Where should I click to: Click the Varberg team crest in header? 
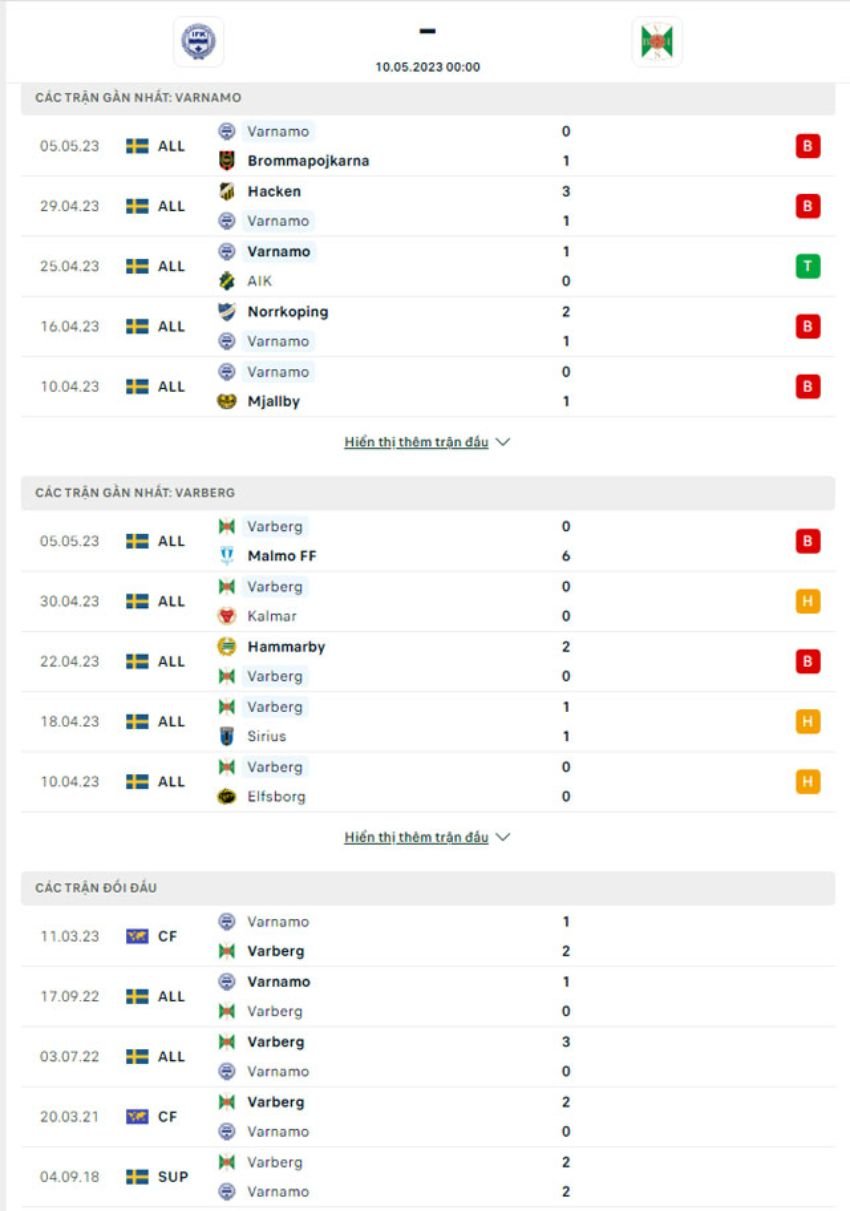pyautogui.click(x=657, y=42)
